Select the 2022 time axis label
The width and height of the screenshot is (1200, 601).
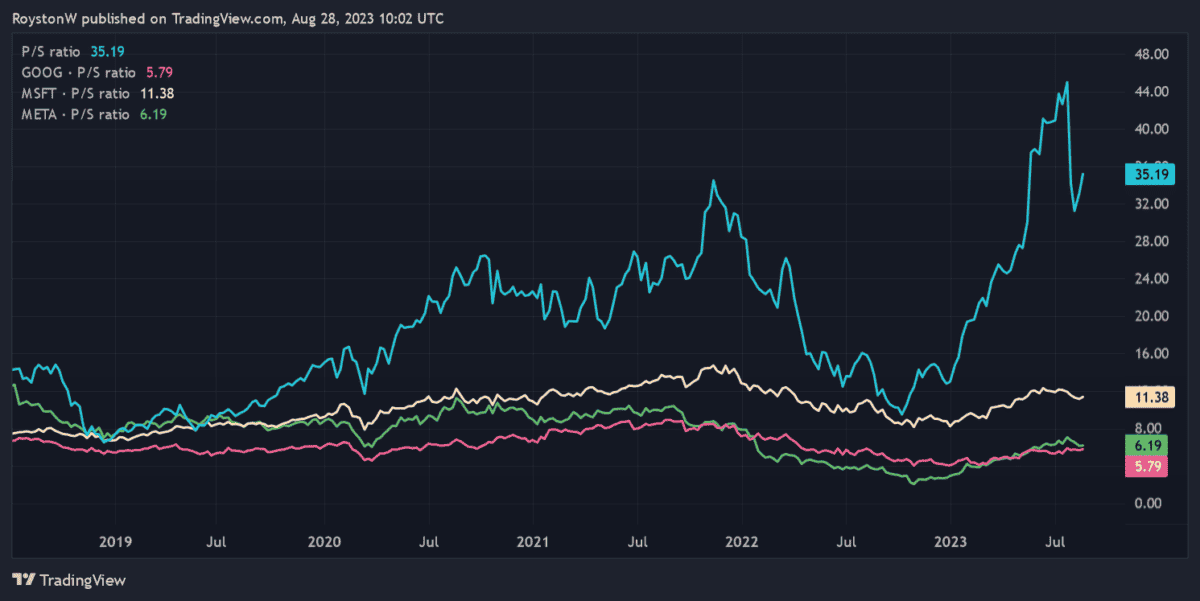741,542
